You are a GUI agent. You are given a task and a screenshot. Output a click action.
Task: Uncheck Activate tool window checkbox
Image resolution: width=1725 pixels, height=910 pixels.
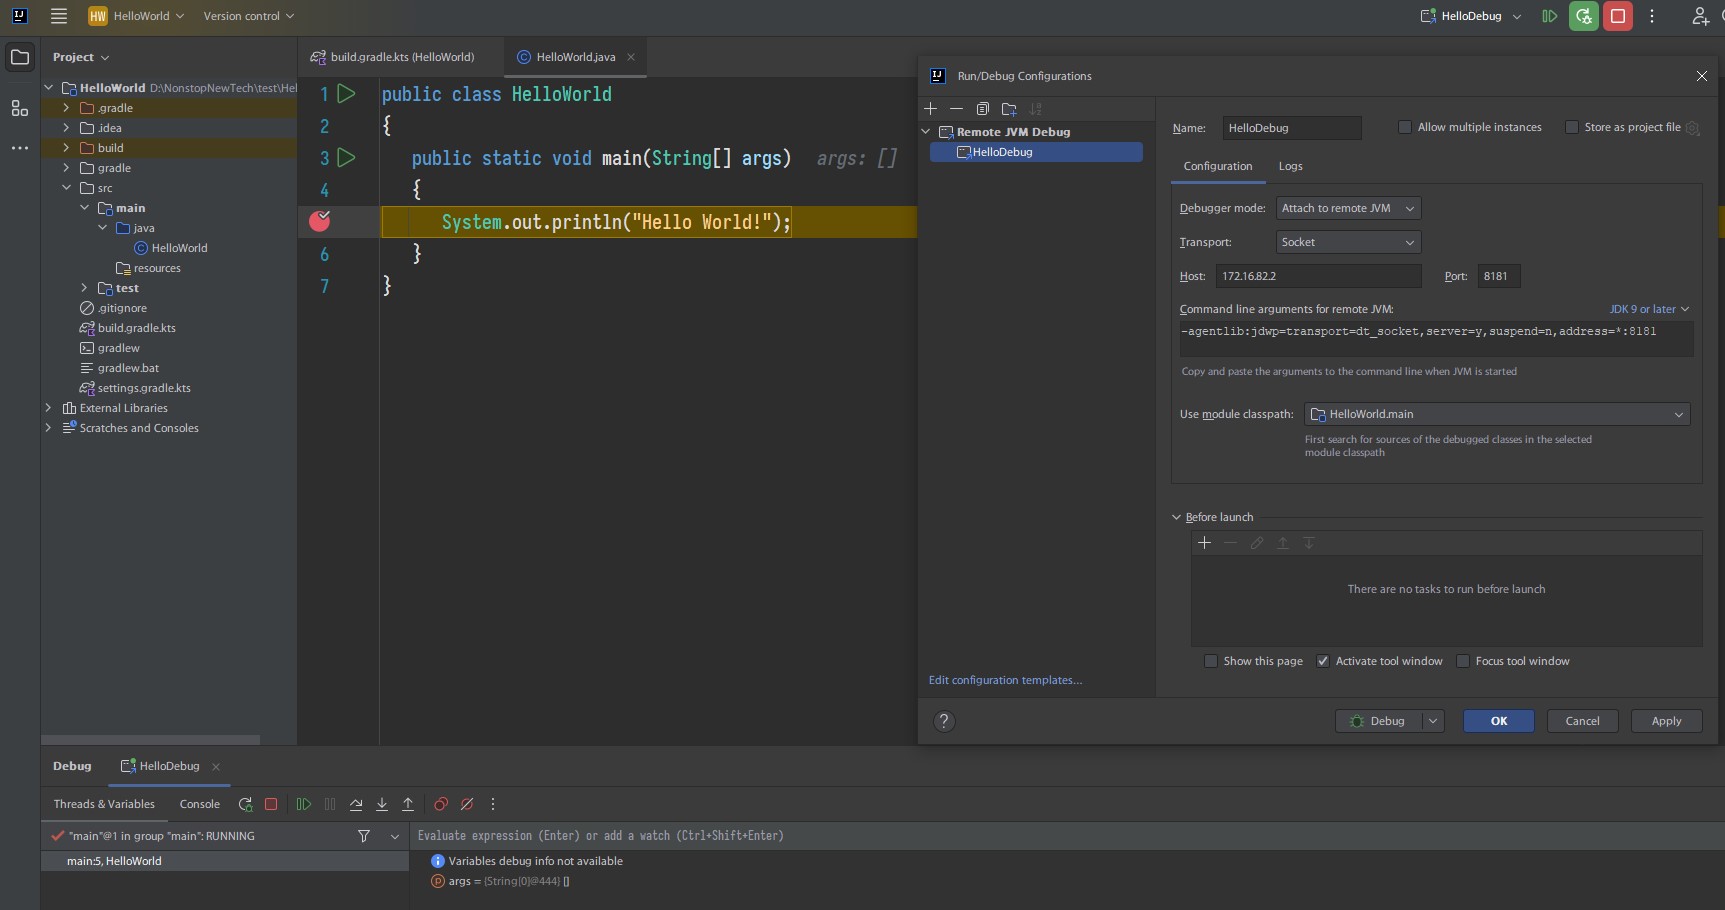(1323, 661)
